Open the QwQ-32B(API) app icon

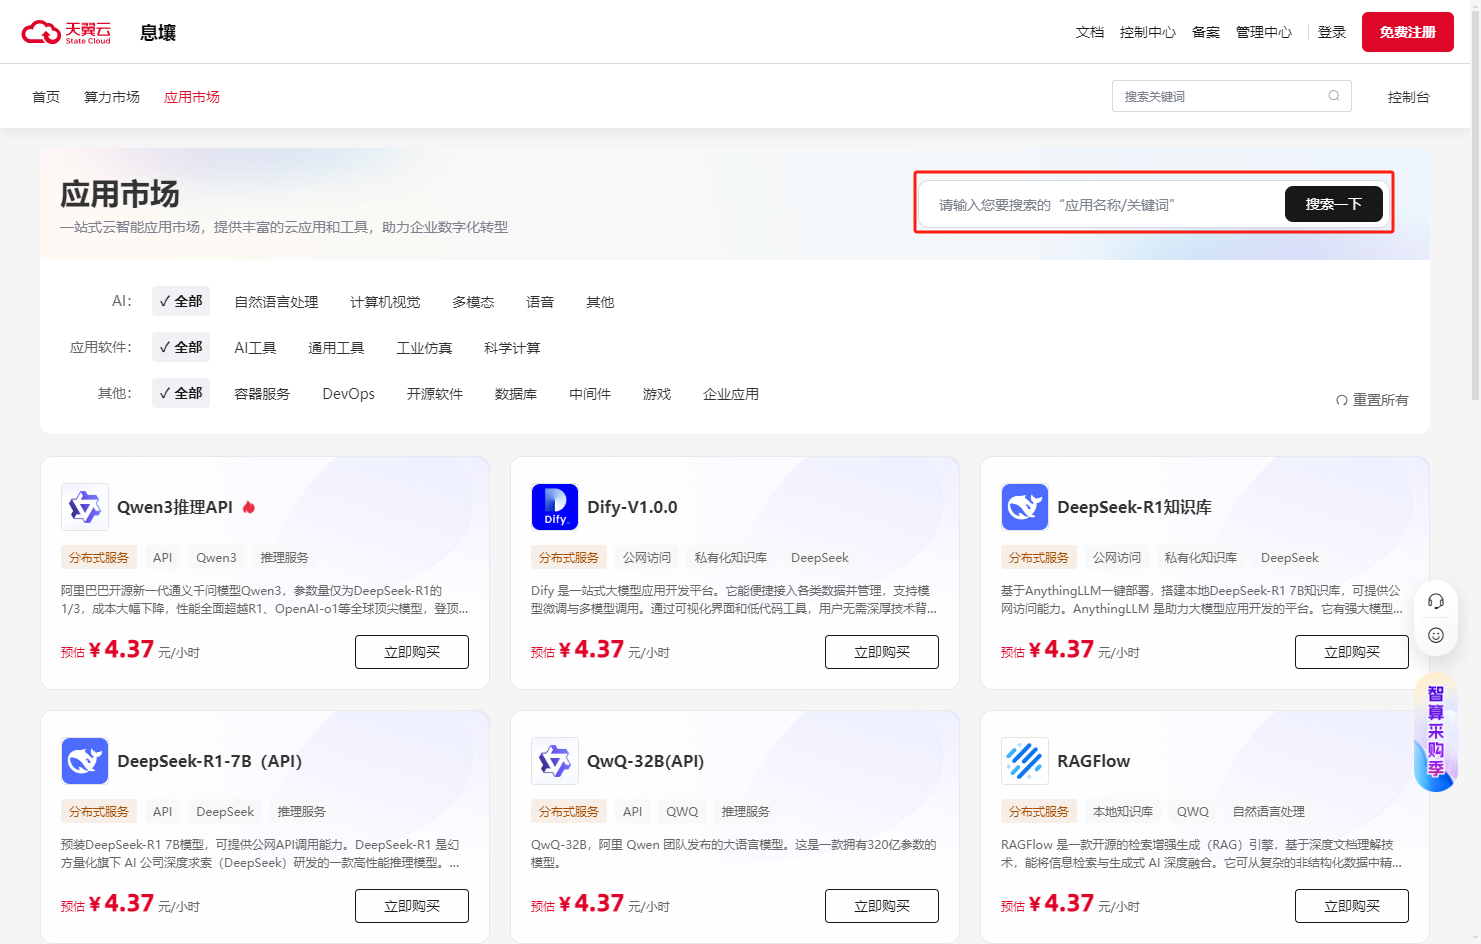tap(555, 761)
